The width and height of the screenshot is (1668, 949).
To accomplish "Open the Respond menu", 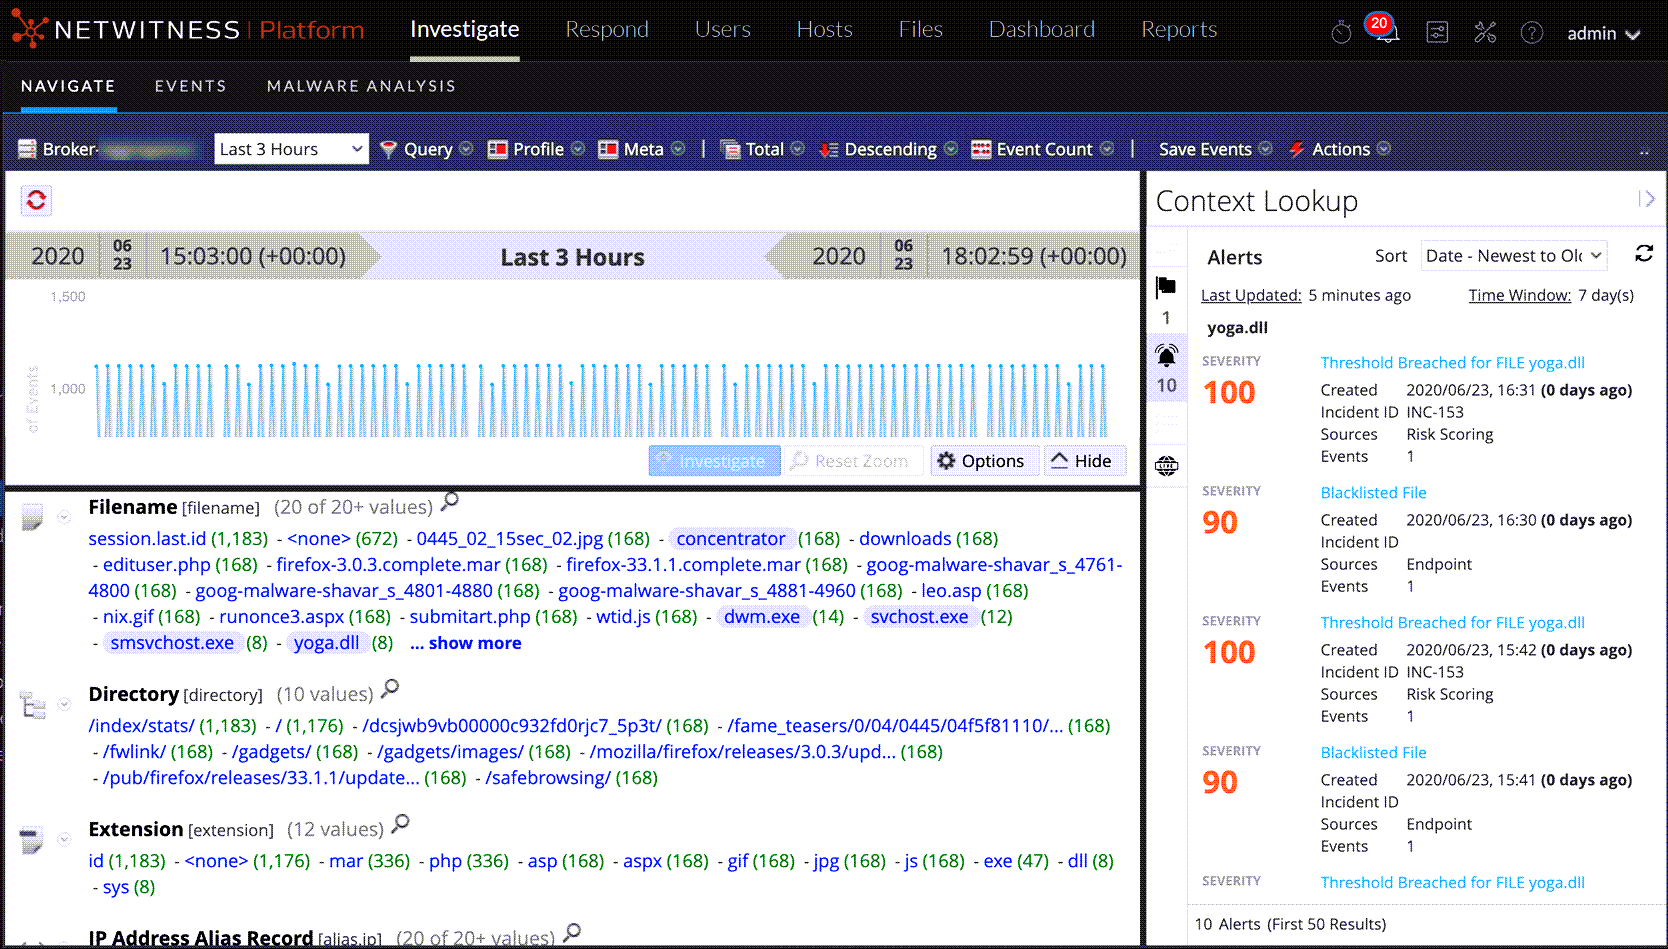I will pos(607,30).
